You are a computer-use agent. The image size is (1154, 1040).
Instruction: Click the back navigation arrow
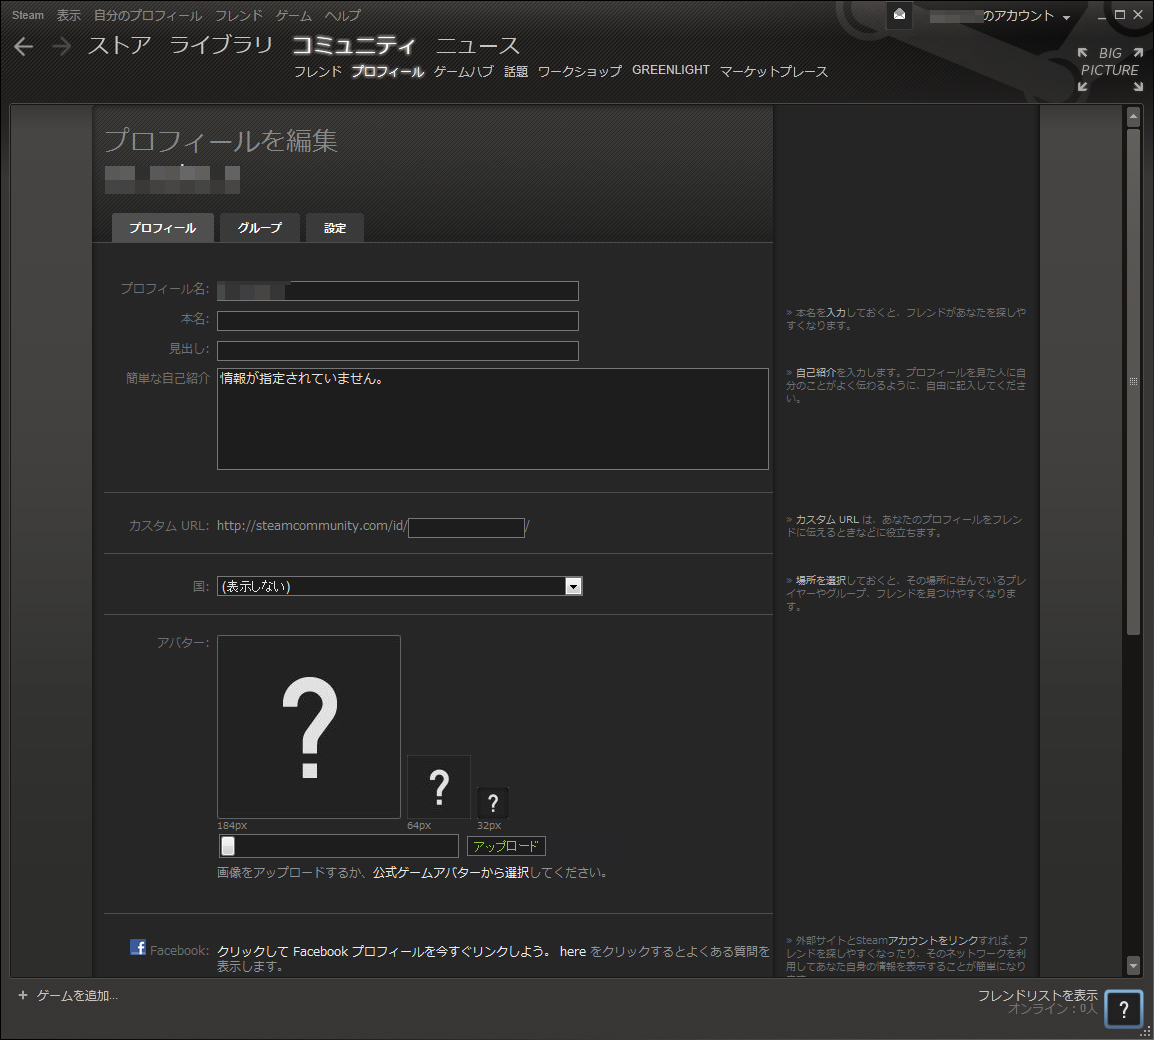(24, 47)
